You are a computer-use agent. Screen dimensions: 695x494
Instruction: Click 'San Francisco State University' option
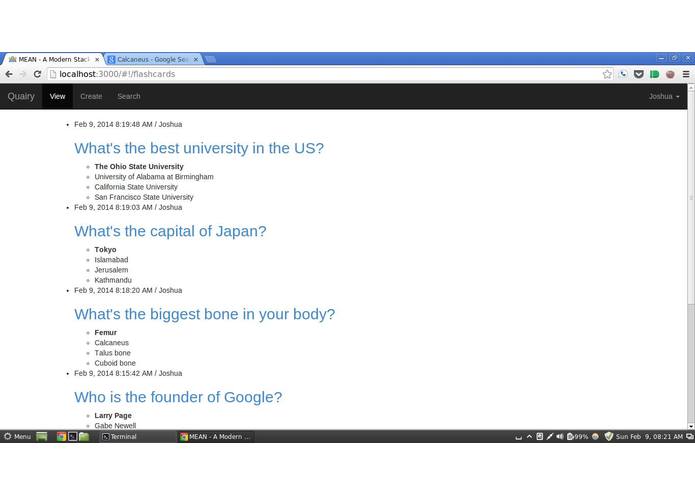[144, 197]
